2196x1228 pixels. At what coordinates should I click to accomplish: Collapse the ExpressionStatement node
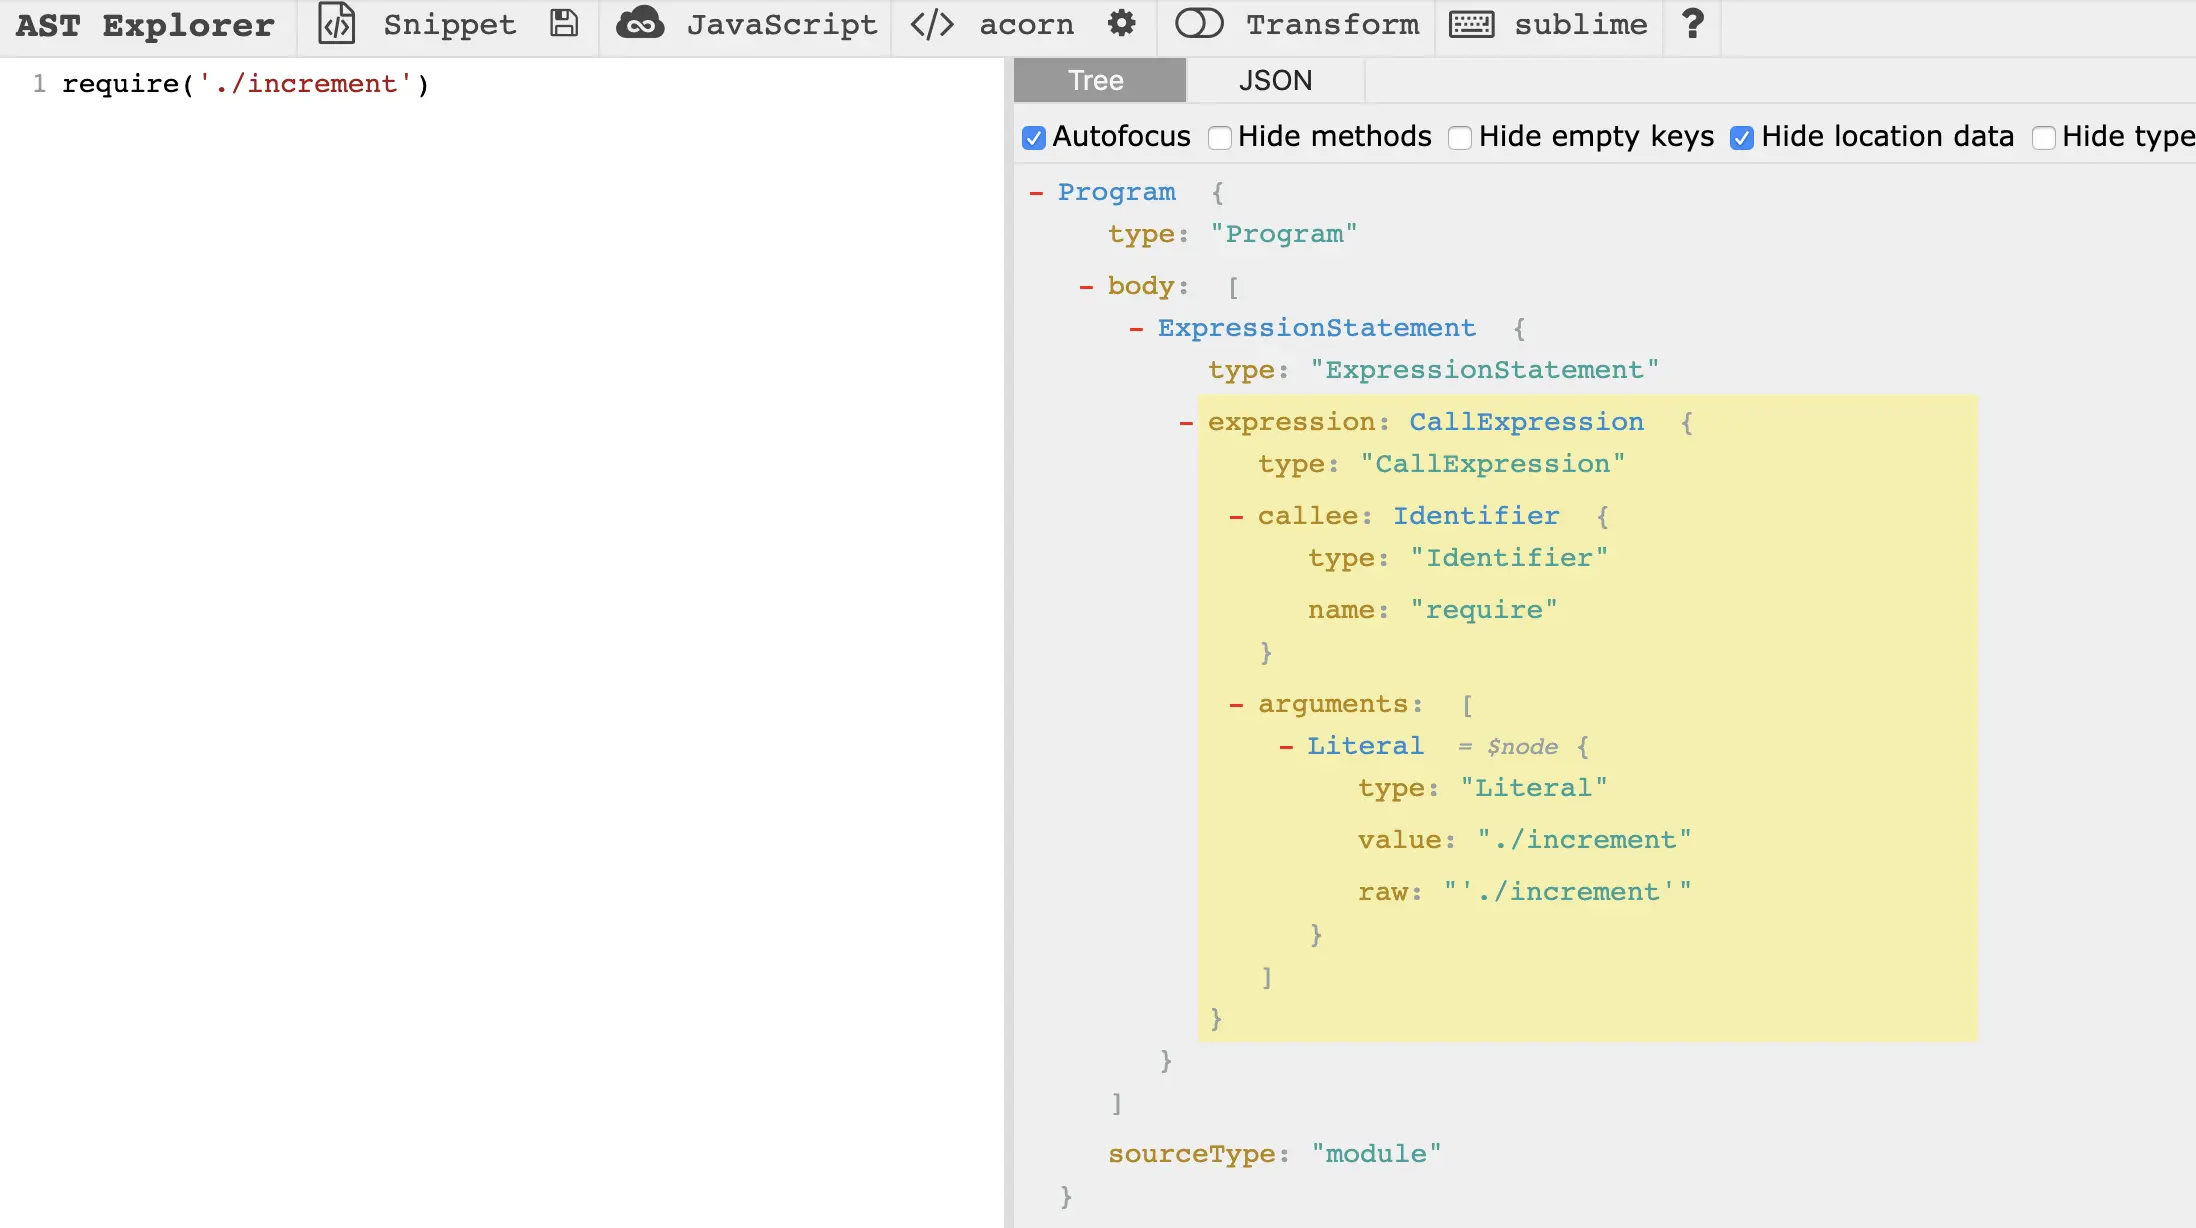(x=1137, y=329)
